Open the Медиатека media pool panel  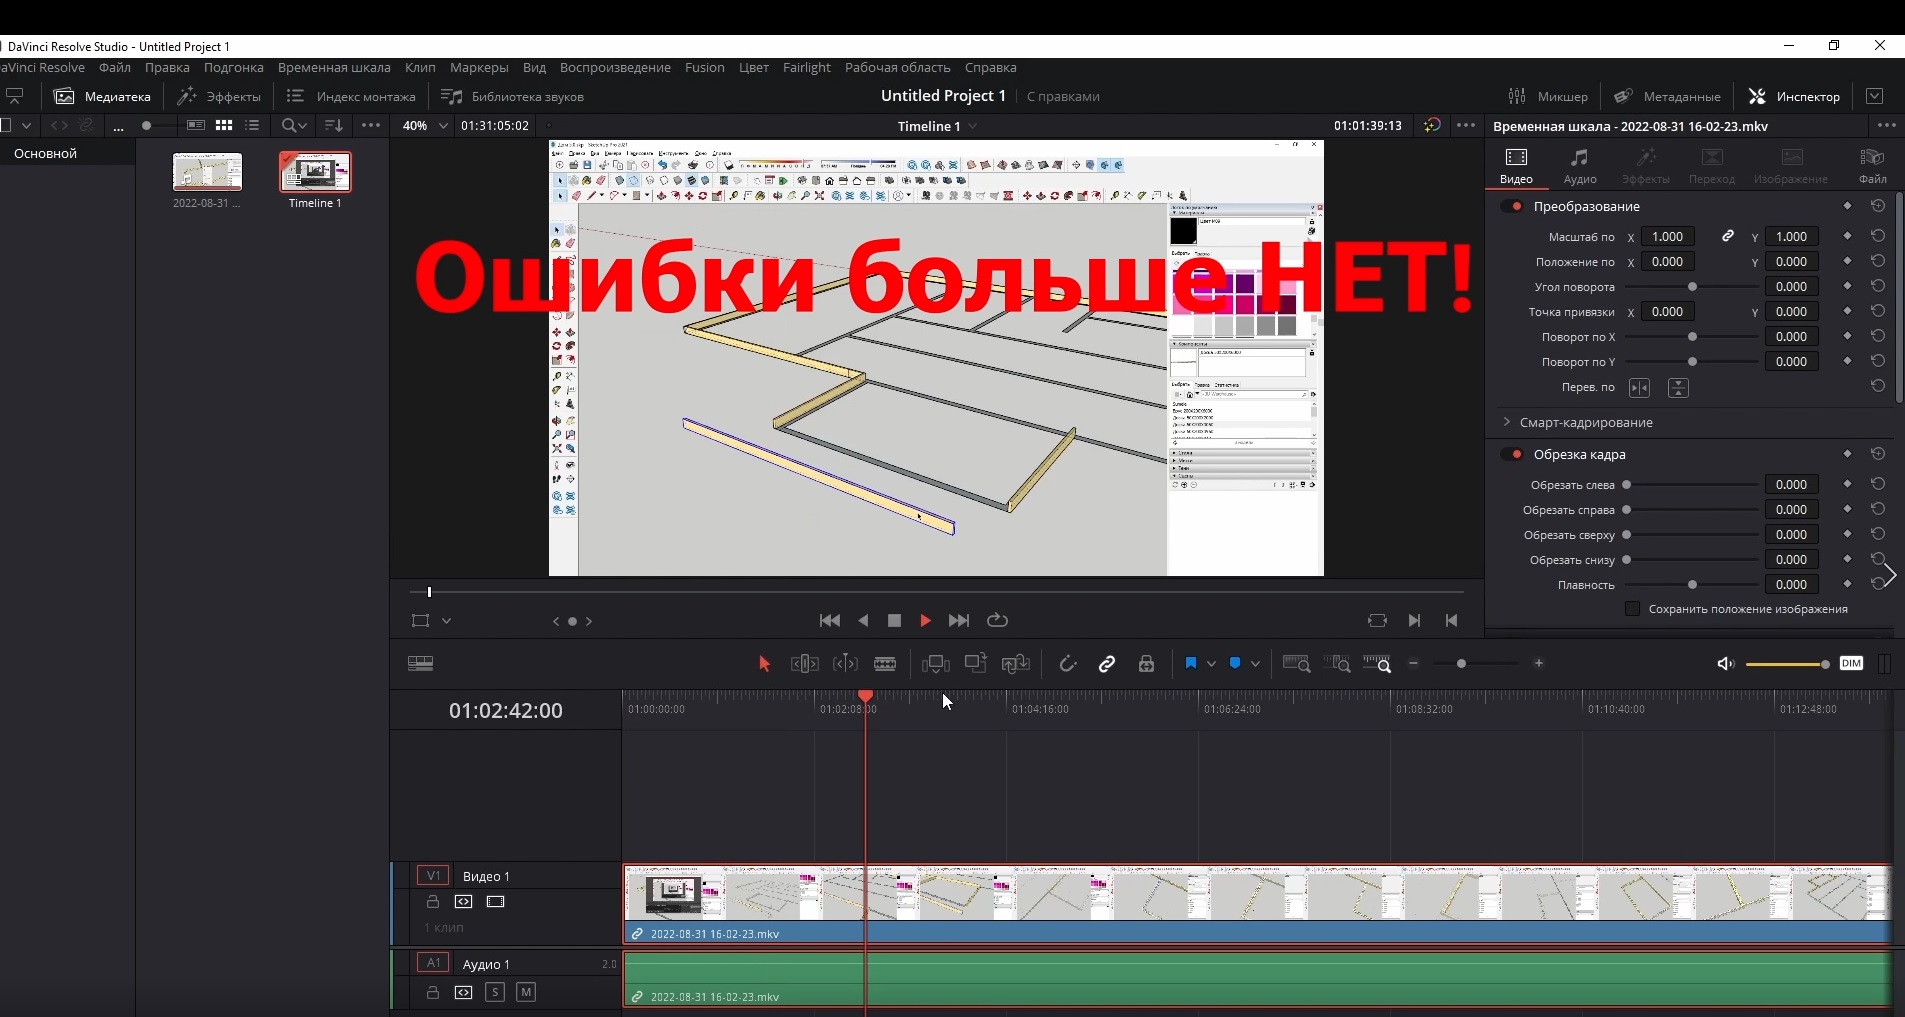pos(103,96)
